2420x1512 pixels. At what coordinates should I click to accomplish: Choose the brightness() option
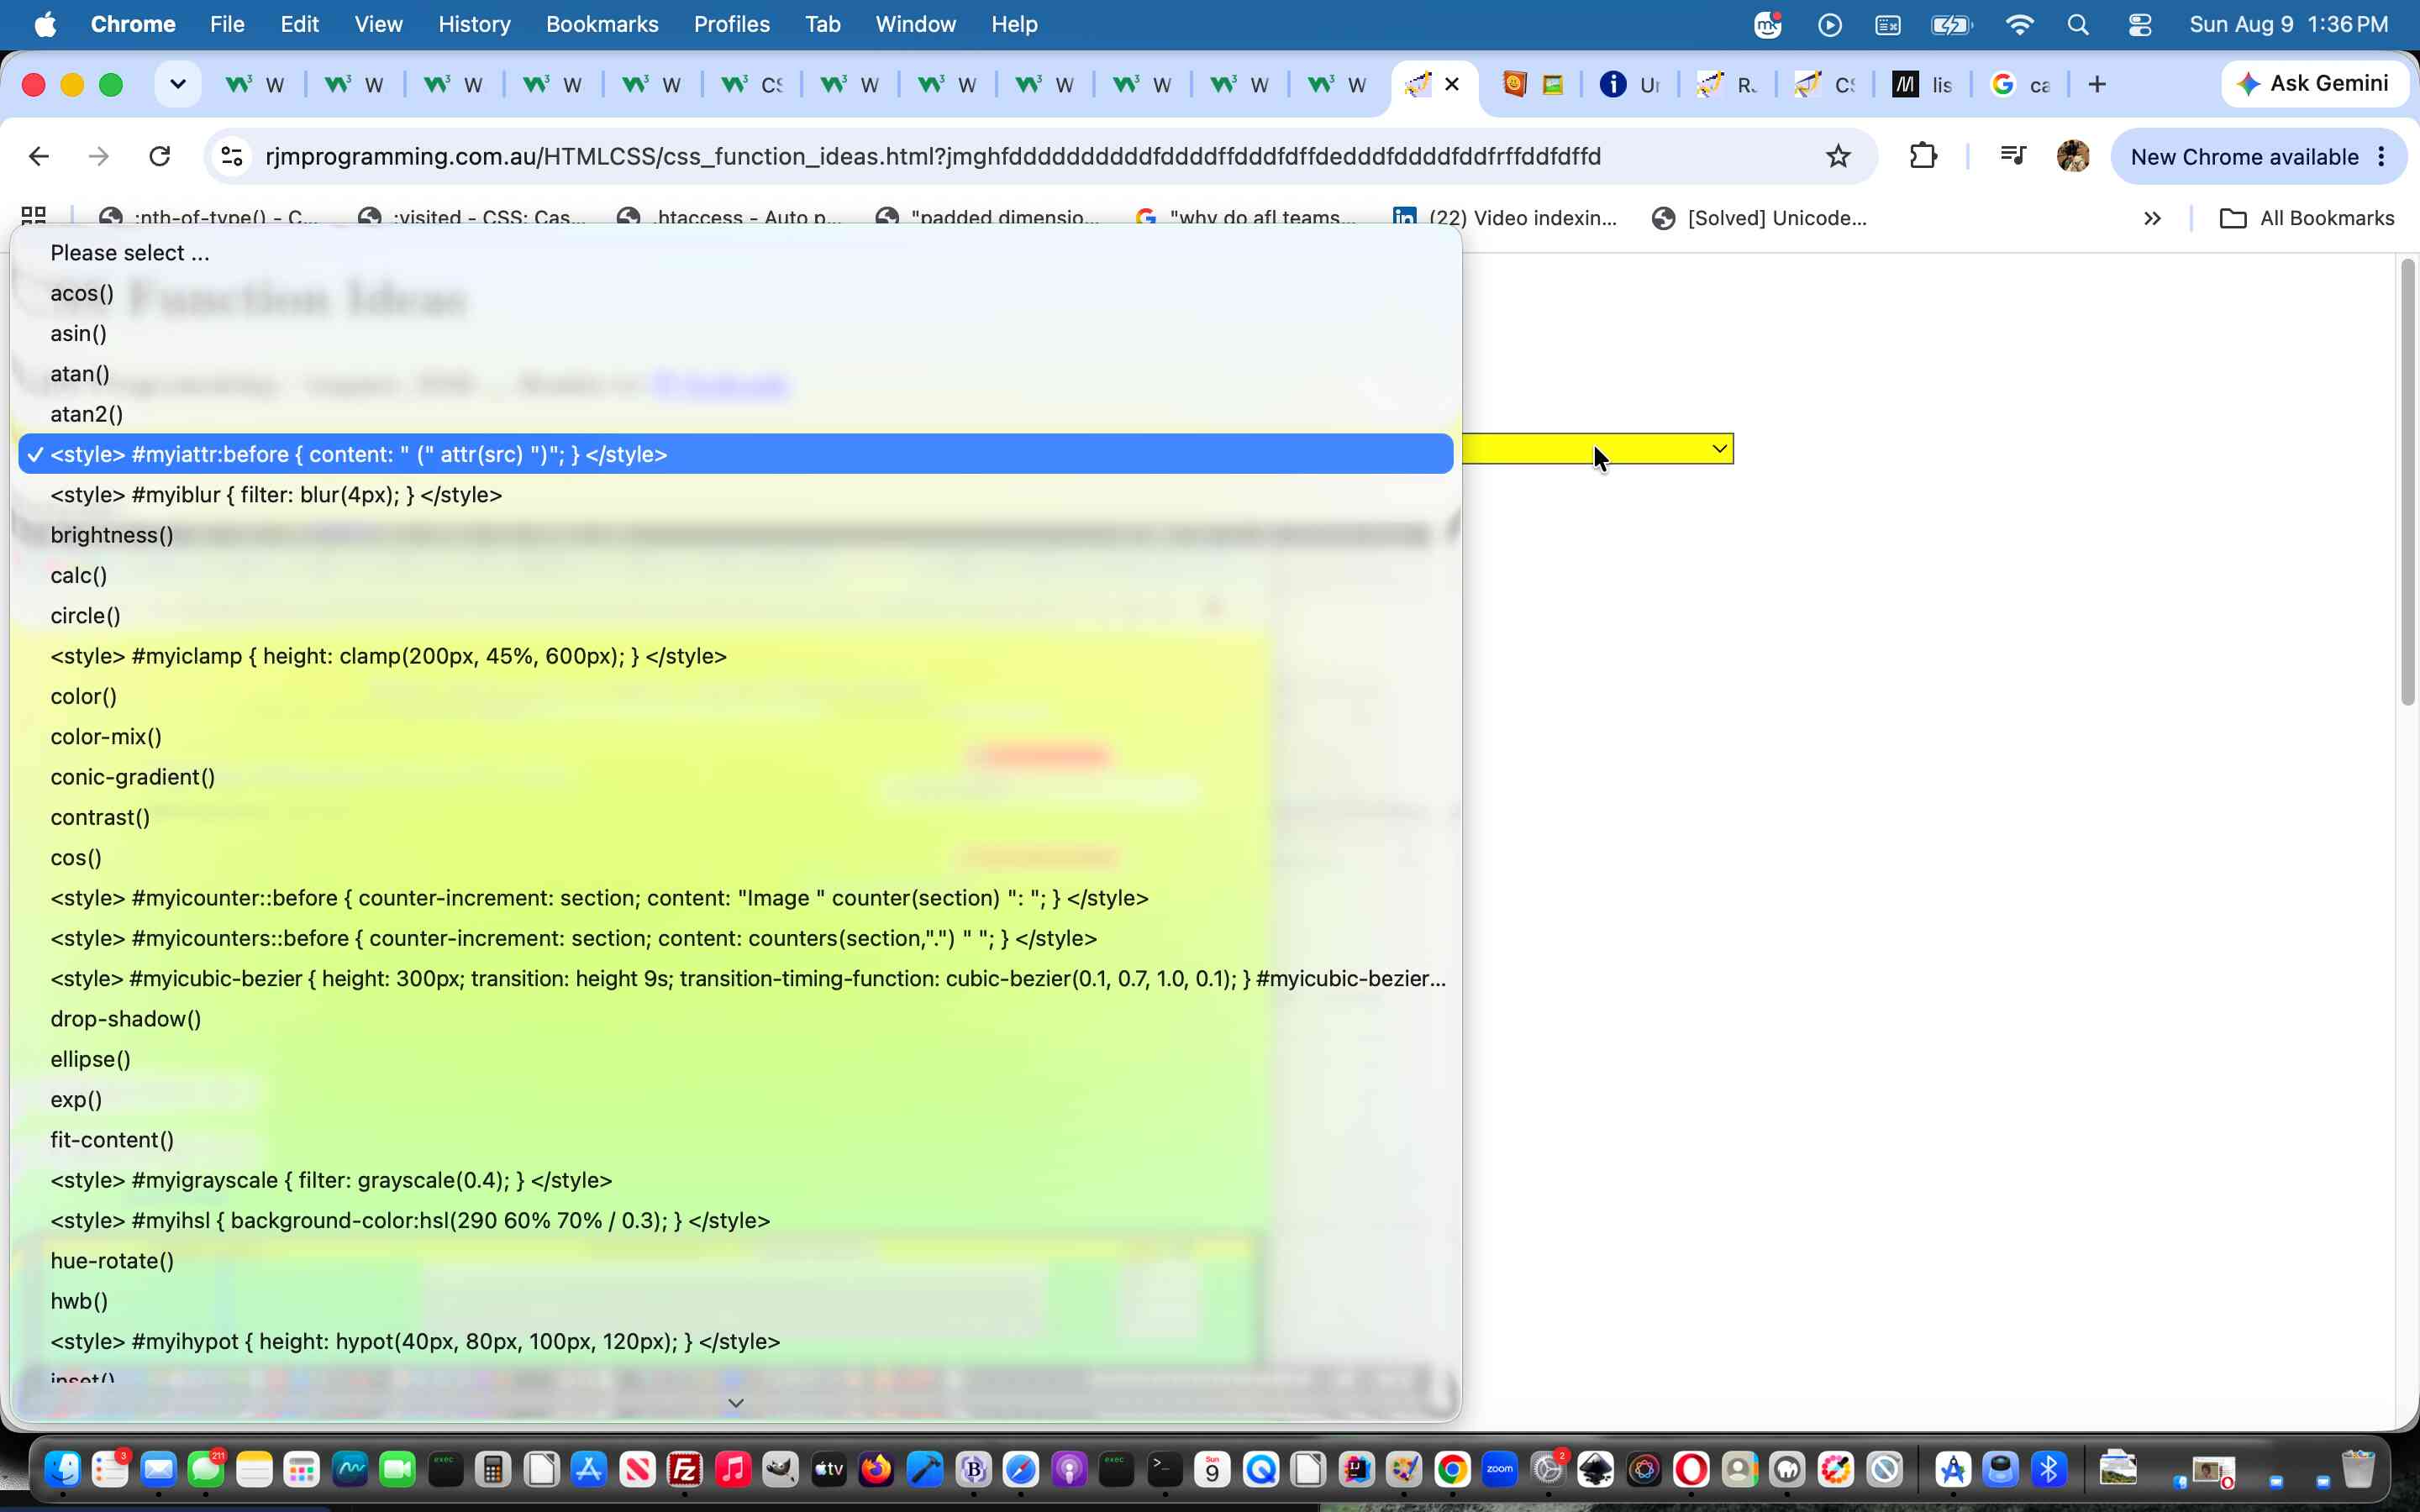(736, 535)
